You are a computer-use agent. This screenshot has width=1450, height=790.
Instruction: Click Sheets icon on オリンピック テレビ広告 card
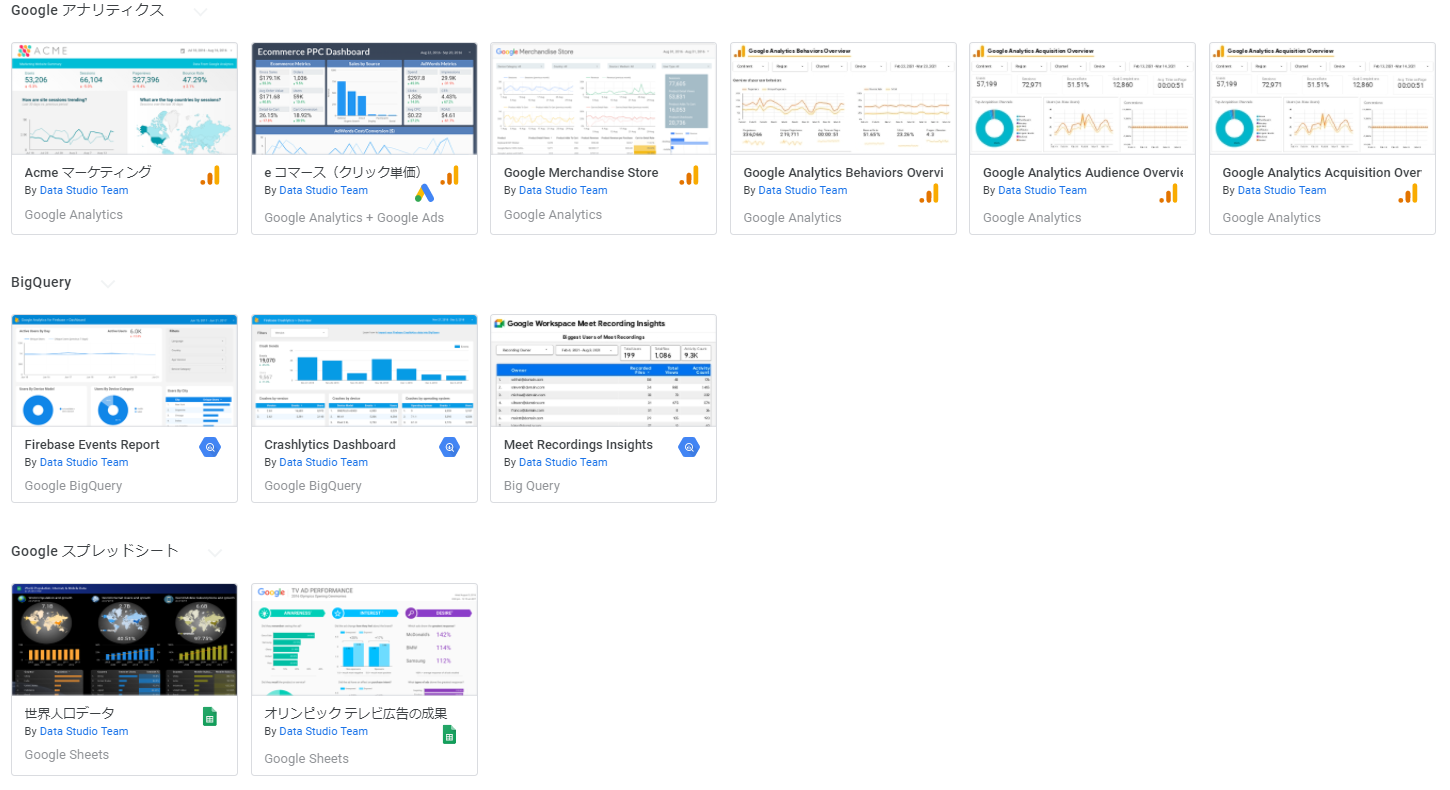[450, 735]
